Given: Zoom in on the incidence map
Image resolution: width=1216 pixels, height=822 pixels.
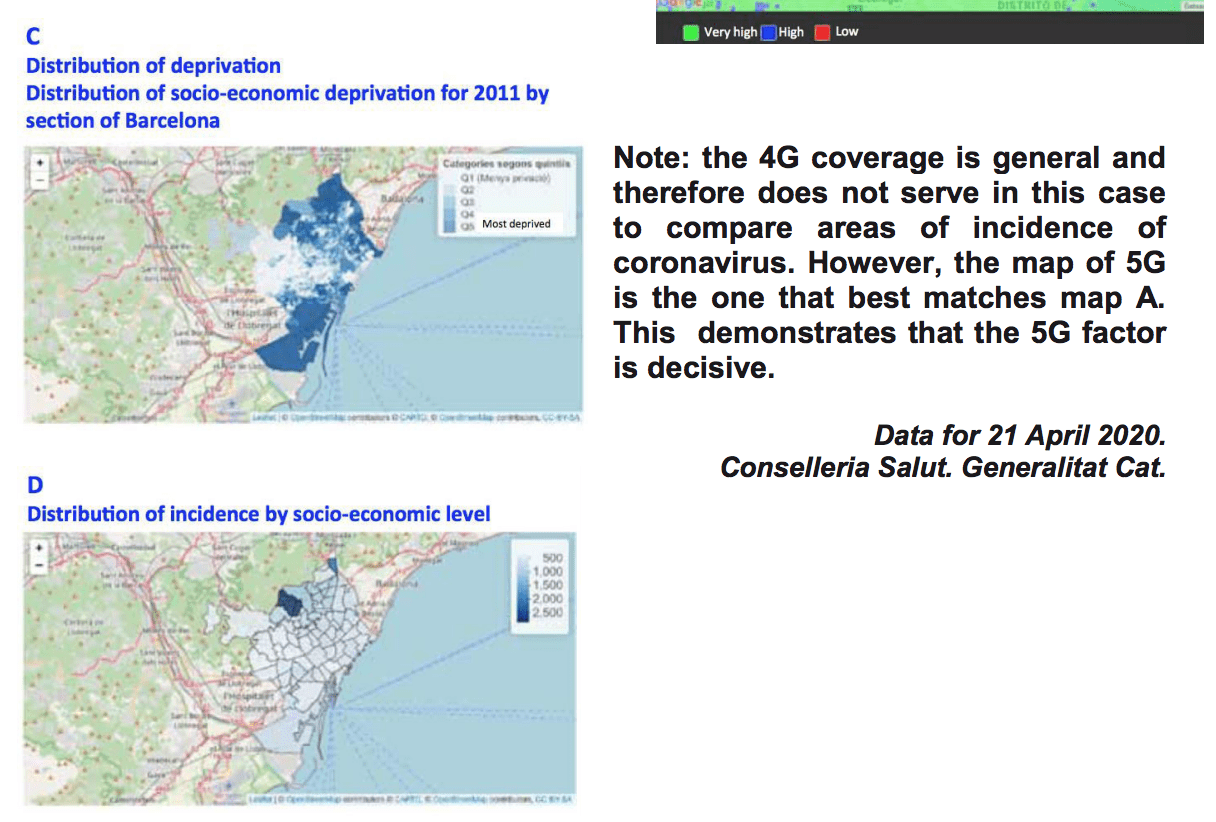Looking at the screenshot, I should [39, 548].
